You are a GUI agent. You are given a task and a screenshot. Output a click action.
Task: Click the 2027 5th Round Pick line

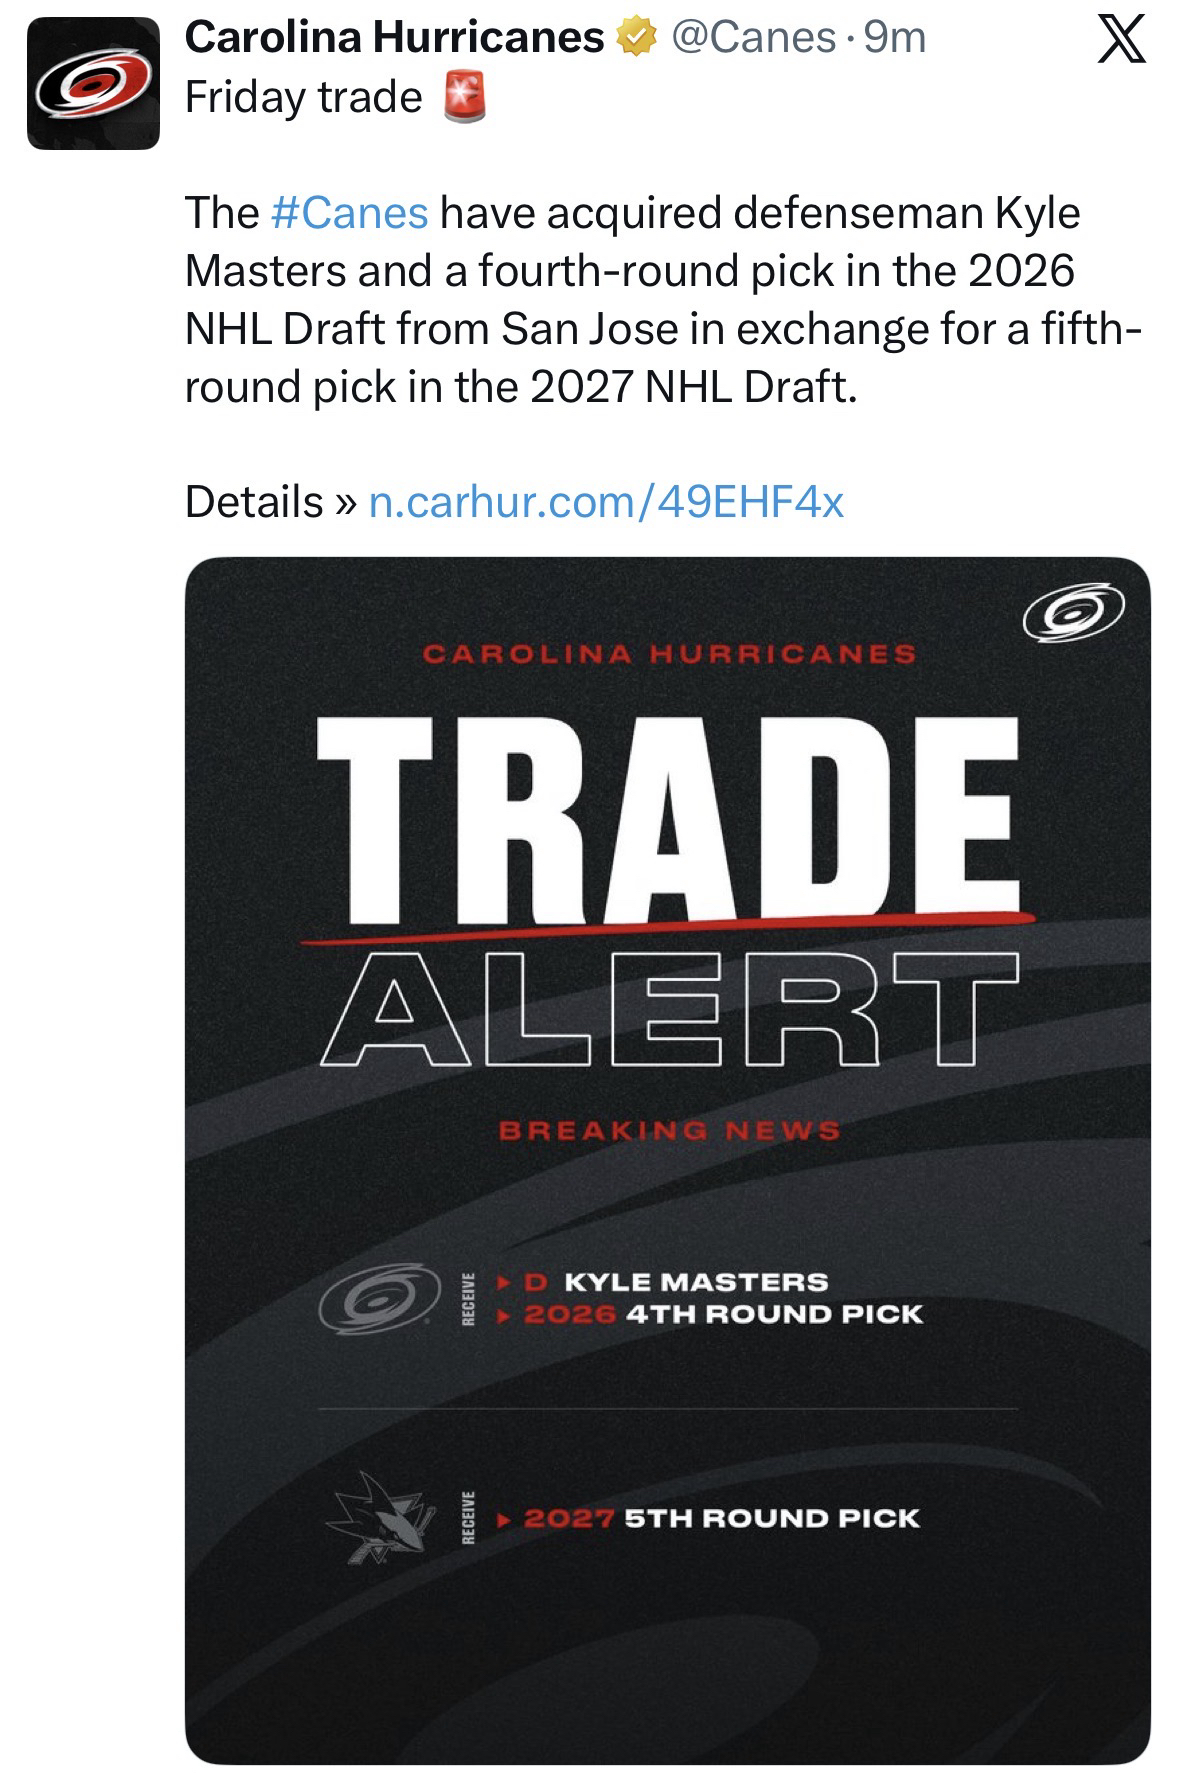coord(721,1518)
